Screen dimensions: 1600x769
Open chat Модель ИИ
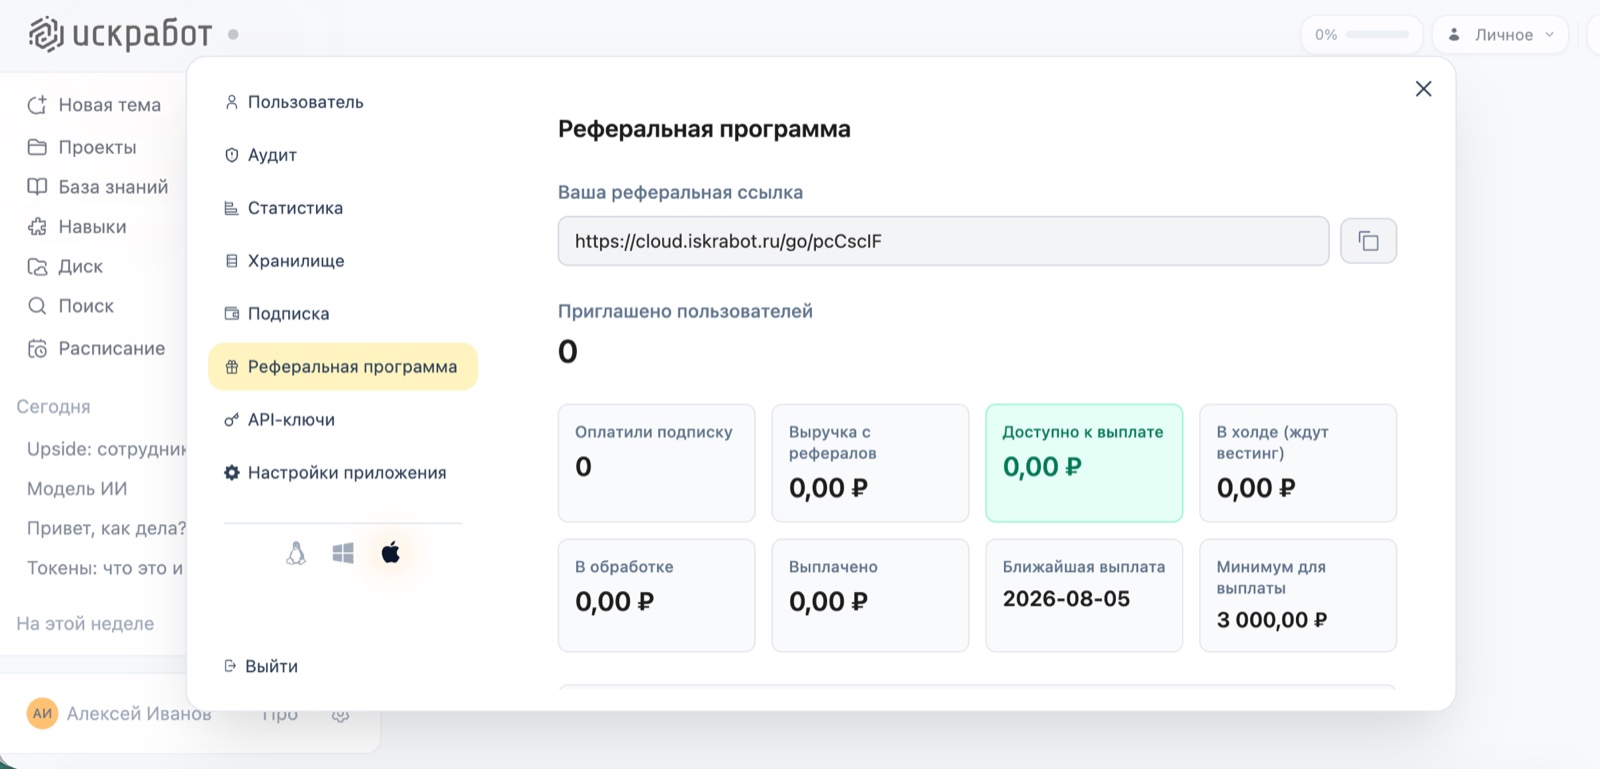[77, 489]
